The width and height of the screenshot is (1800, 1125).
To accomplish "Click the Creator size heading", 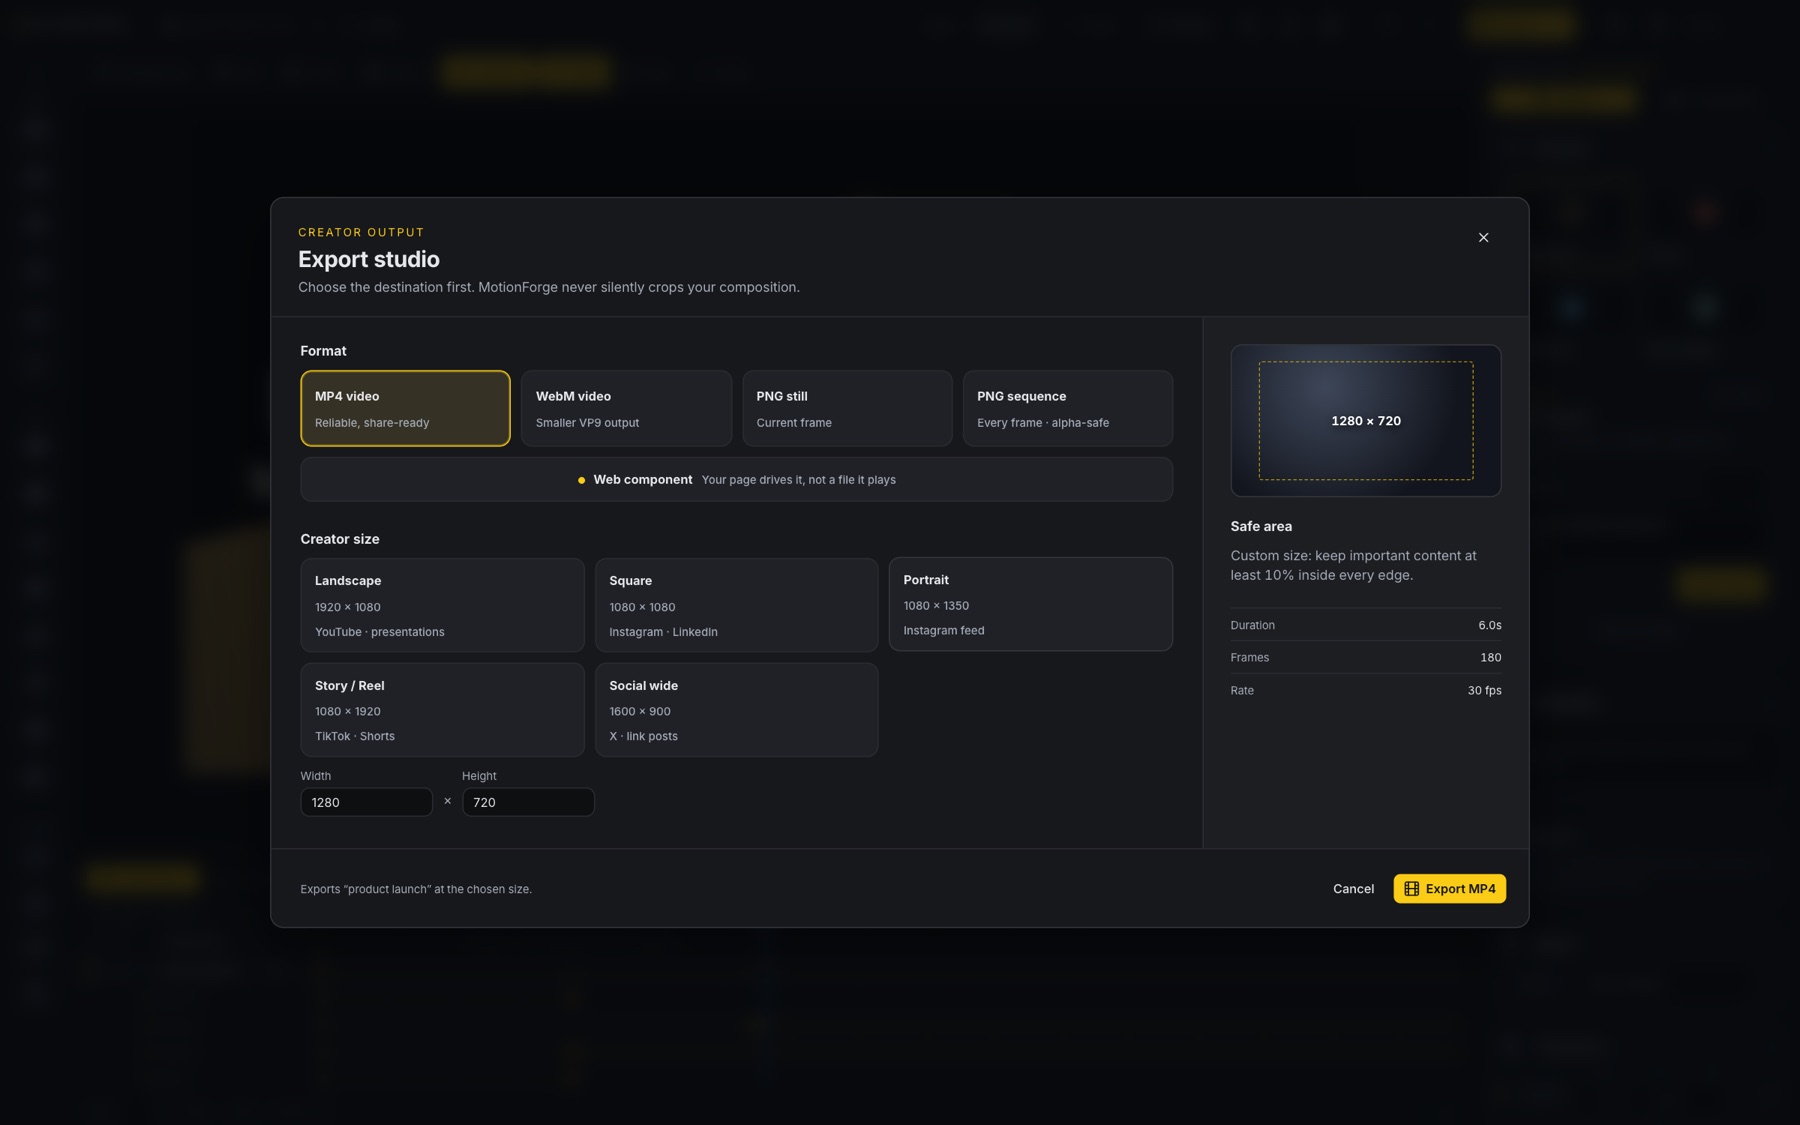I will click(x=340, y=538).
